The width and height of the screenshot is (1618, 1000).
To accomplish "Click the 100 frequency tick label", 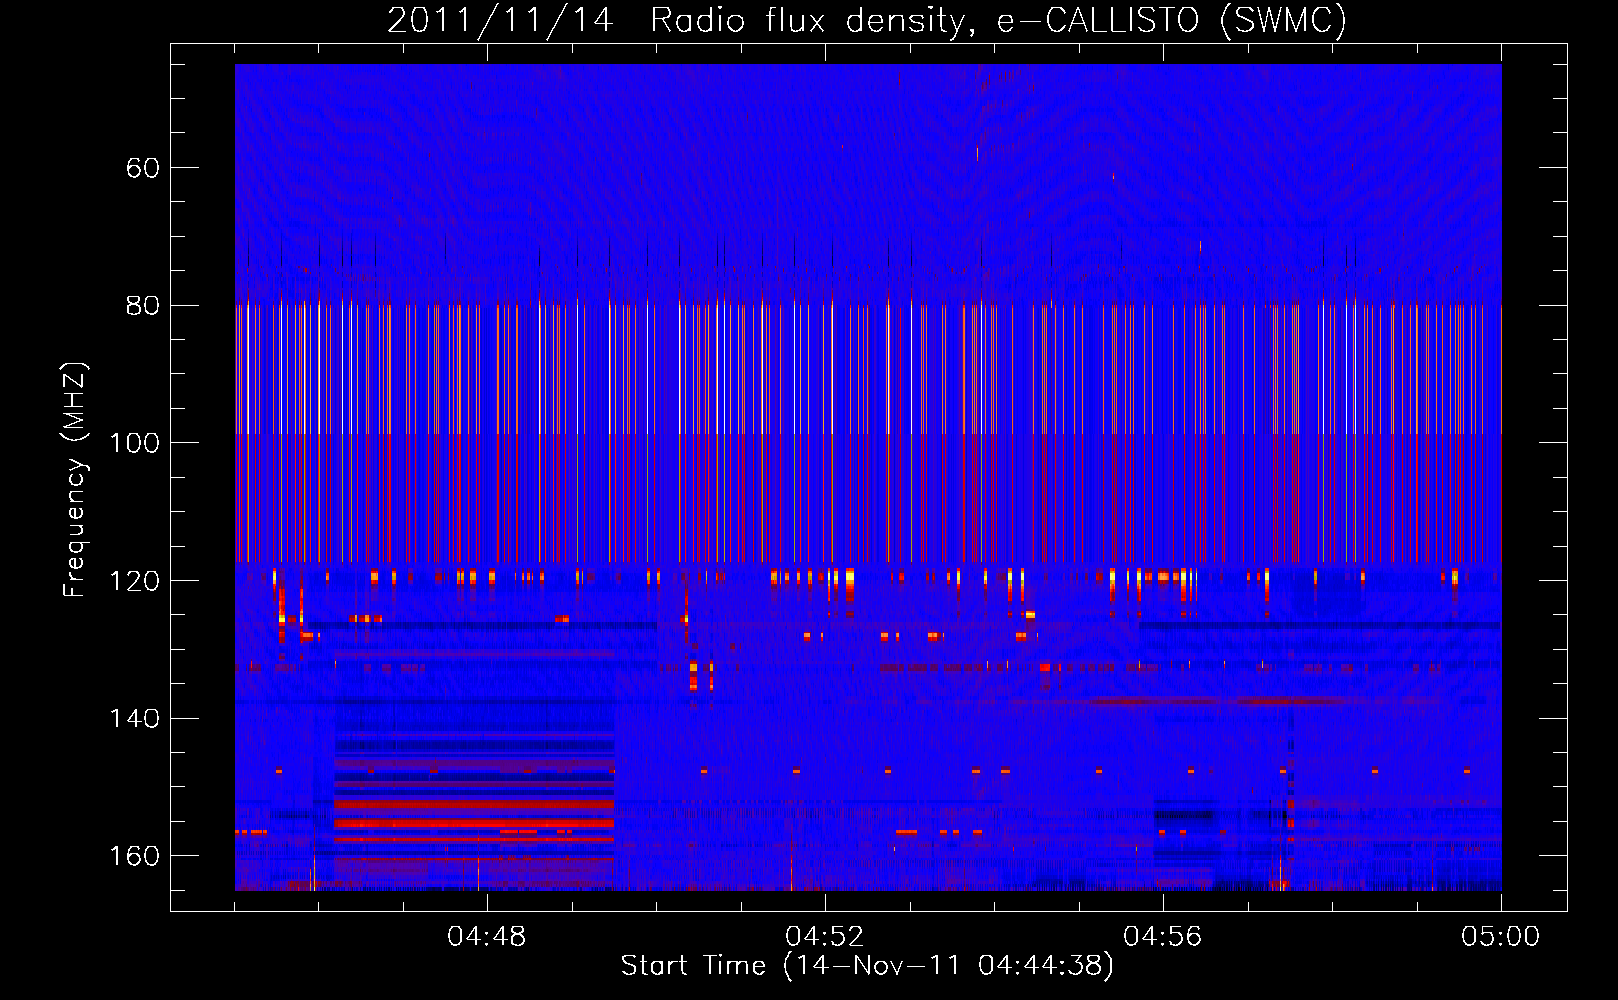I will pos(134,443).
